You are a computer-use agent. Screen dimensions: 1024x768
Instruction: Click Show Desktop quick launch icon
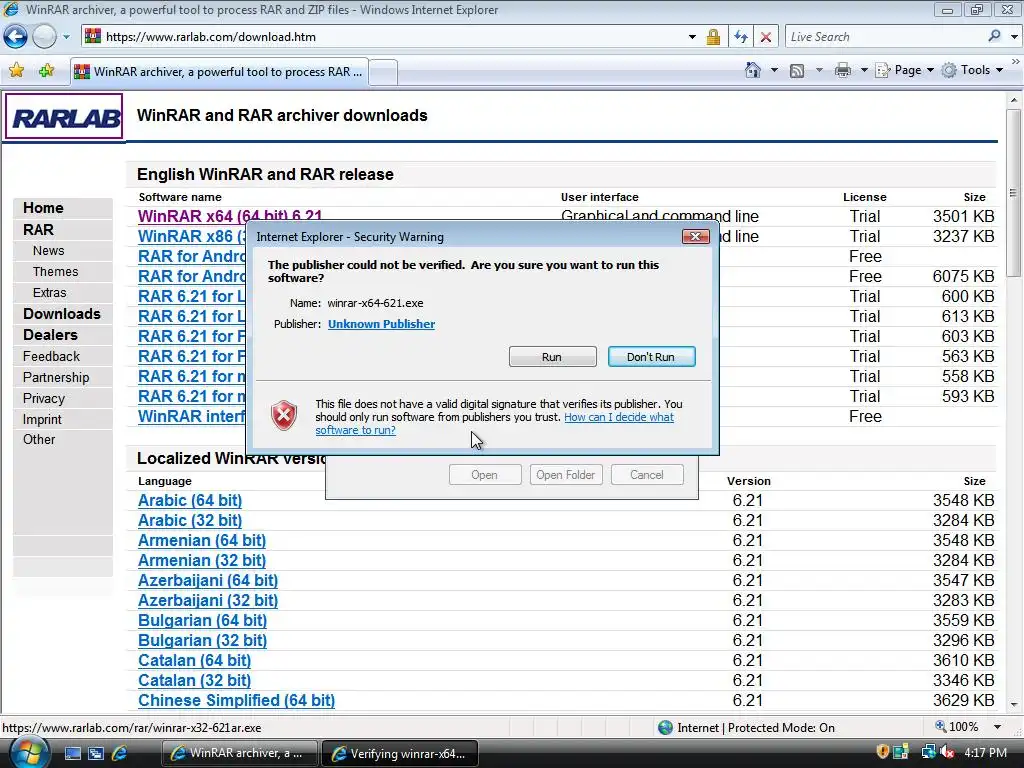tap(72, 753)
